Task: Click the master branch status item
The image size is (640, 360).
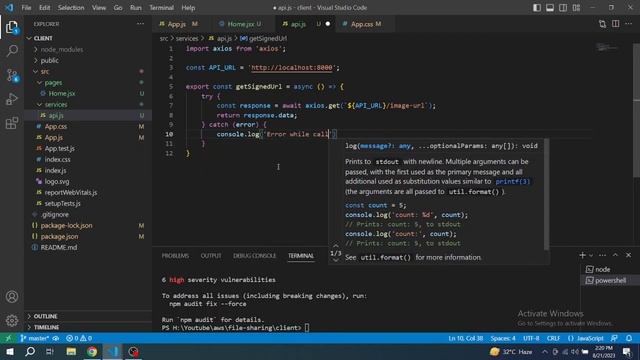Action: click(35, 338)
